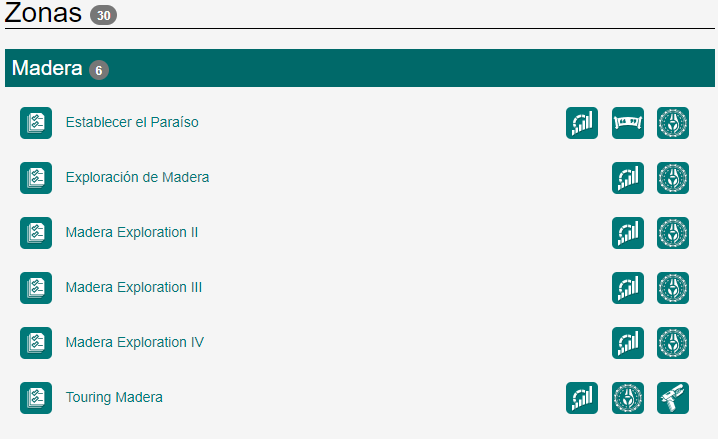Screen dimensions: 718x439
Task: Open the Madera Exploration IV link
Action: [x=135, y=343]
